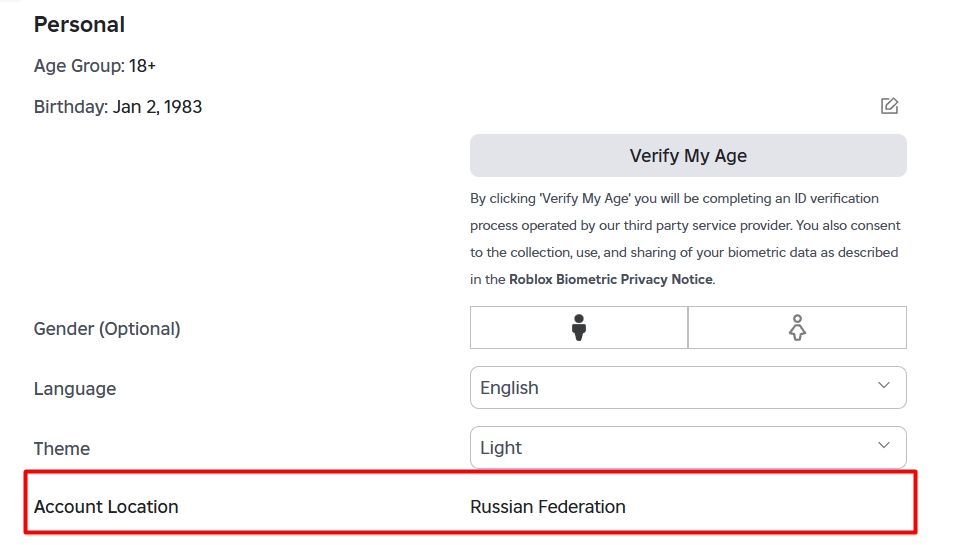Click the Russian Federation account location value
Screen dimensions: 967x545
click(x=548, y=507)
